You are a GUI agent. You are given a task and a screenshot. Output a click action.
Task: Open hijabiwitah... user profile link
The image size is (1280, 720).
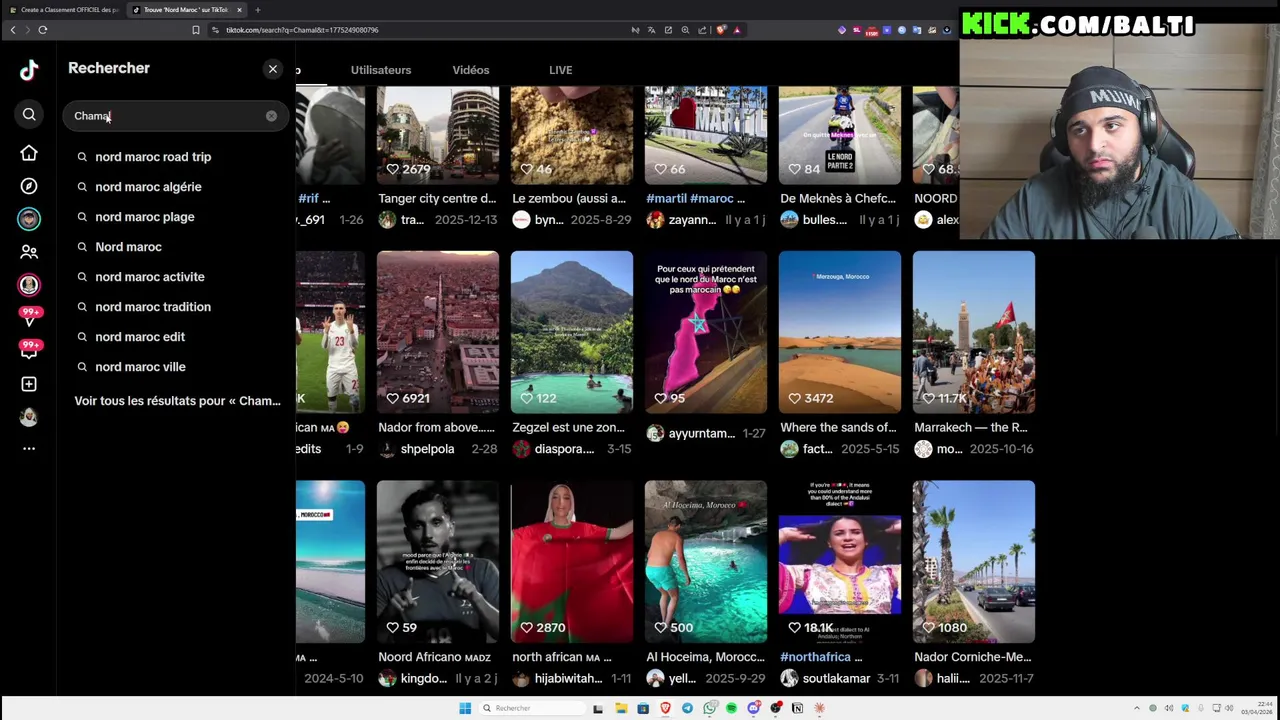point(568,679)
